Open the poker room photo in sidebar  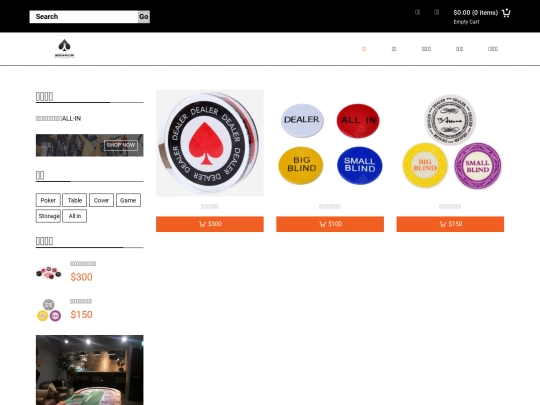90,370
